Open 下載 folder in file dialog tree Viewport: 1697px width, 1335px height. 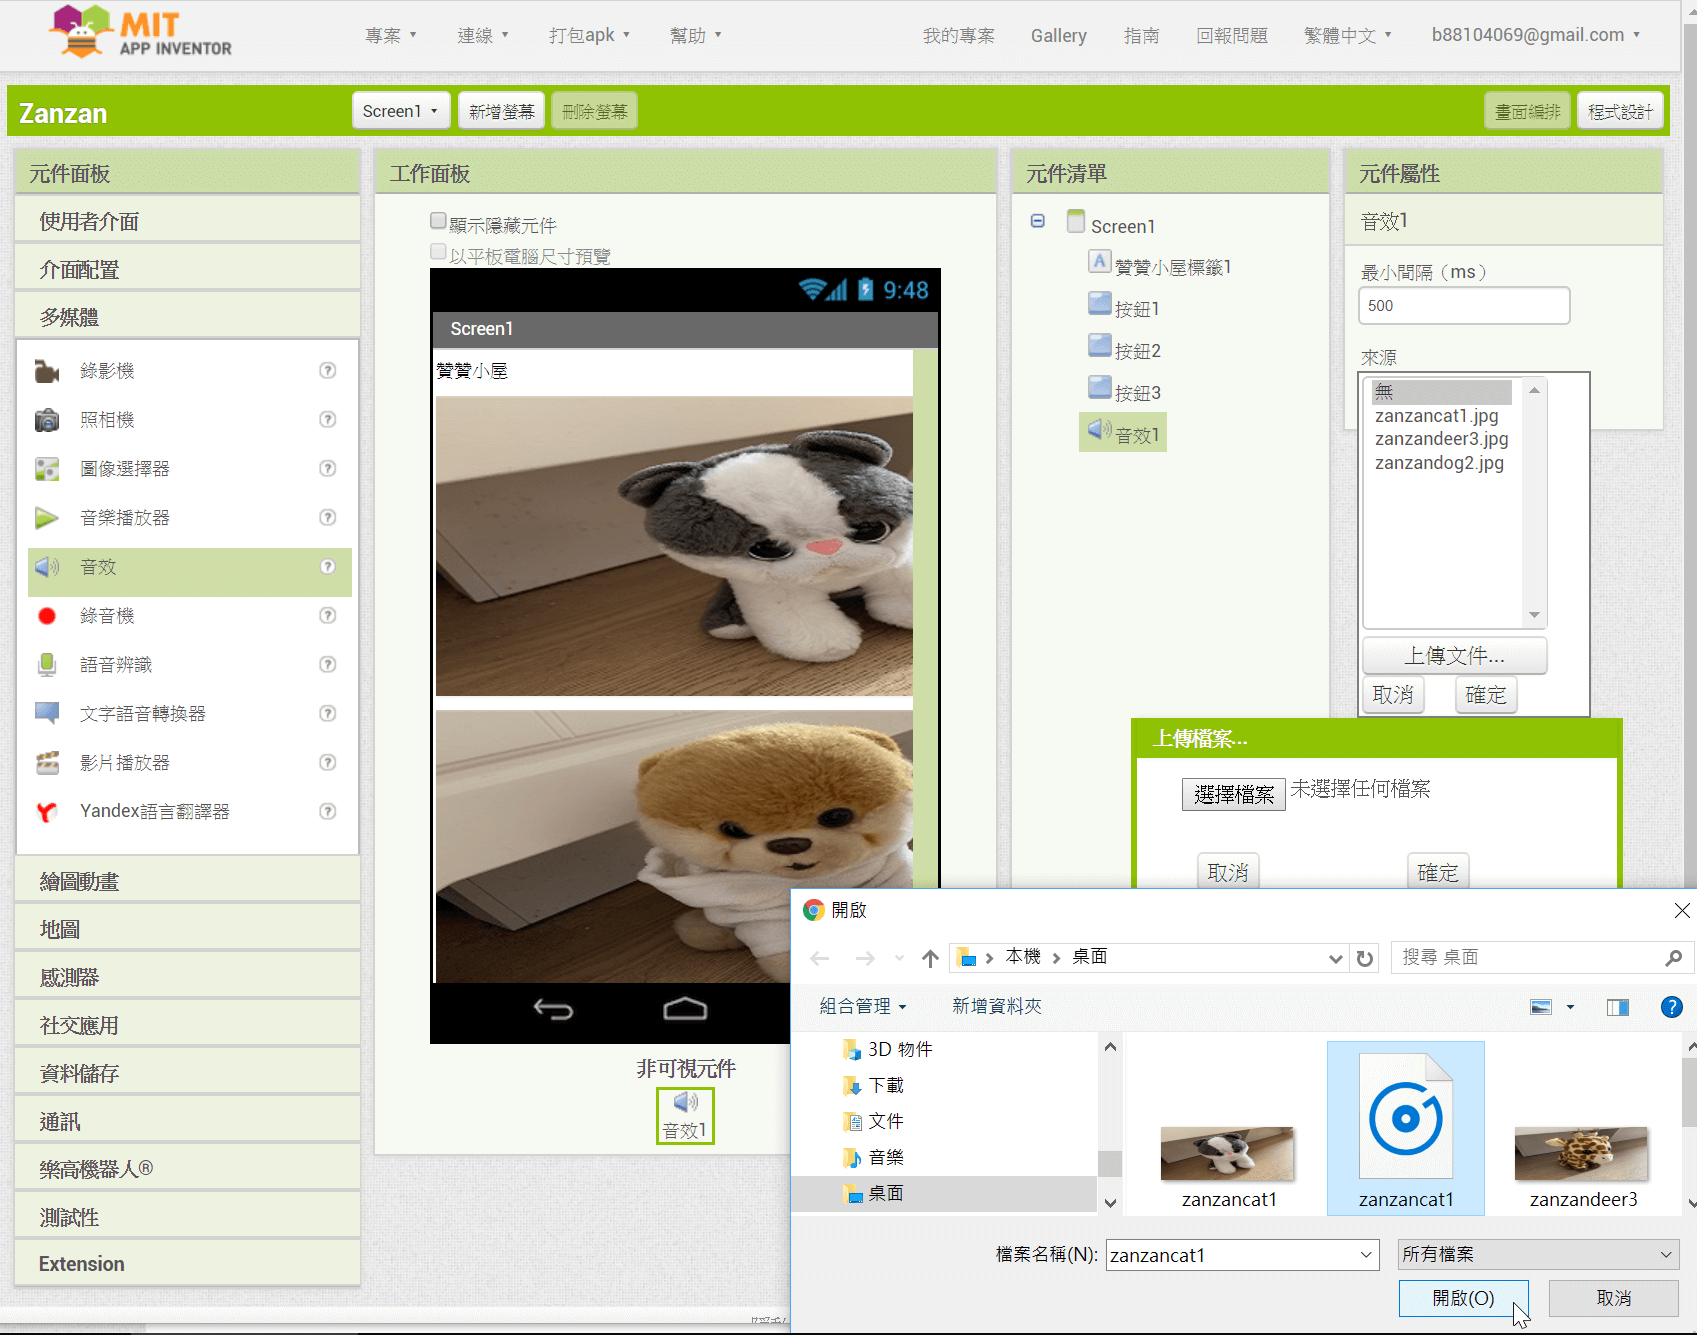[x=885, y=1085]
